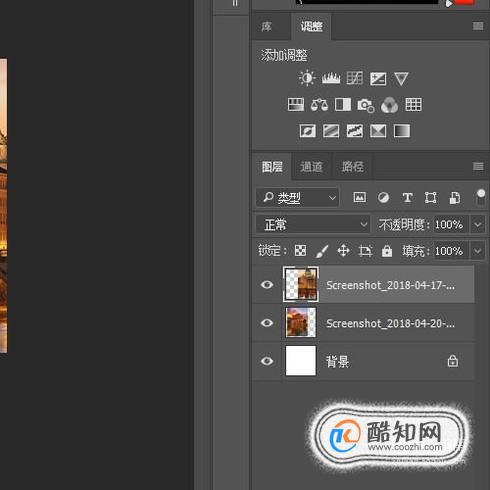This screenshot has width=490, height=490.
Task: Open the 正常 blend mode dropdown
Action: point(313,224)
